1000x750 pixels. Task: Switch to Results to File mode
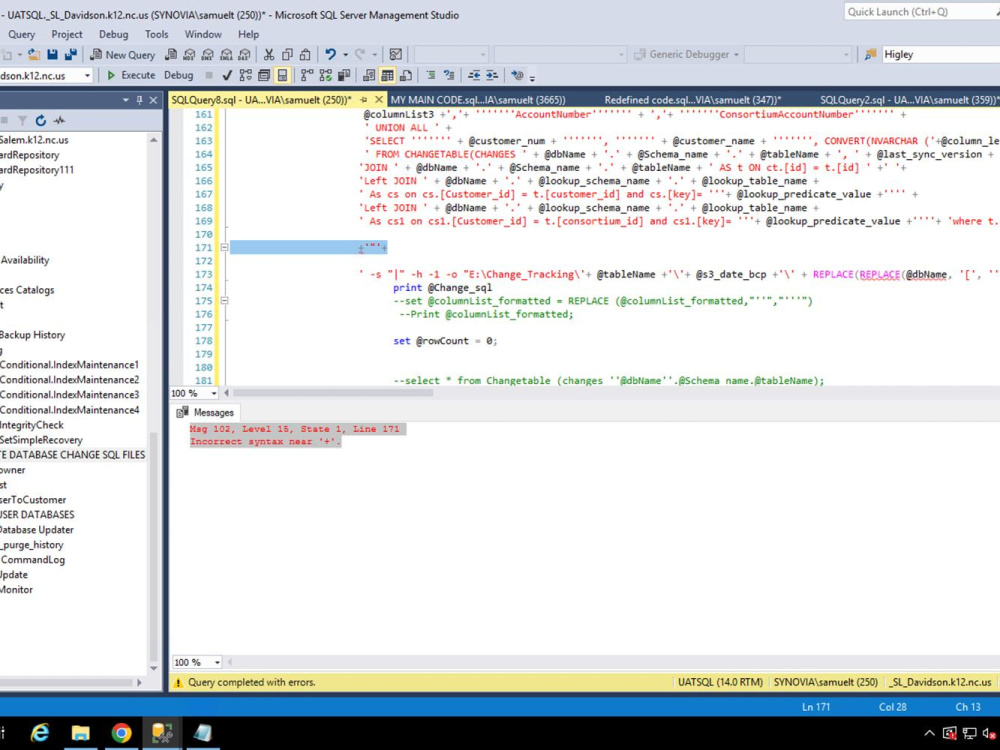406,75
